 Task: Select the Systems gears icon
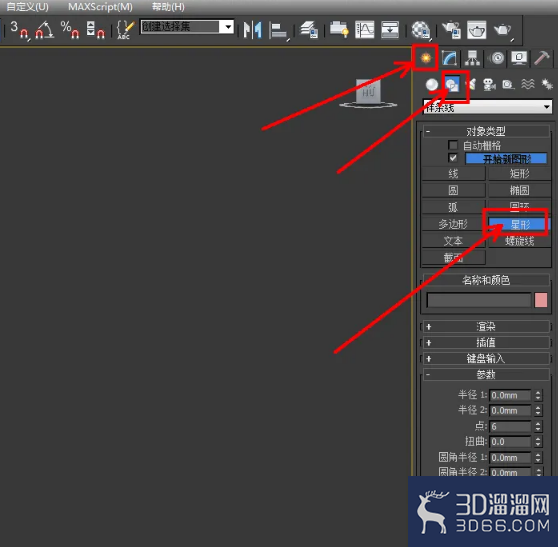(x=547, y=85)
